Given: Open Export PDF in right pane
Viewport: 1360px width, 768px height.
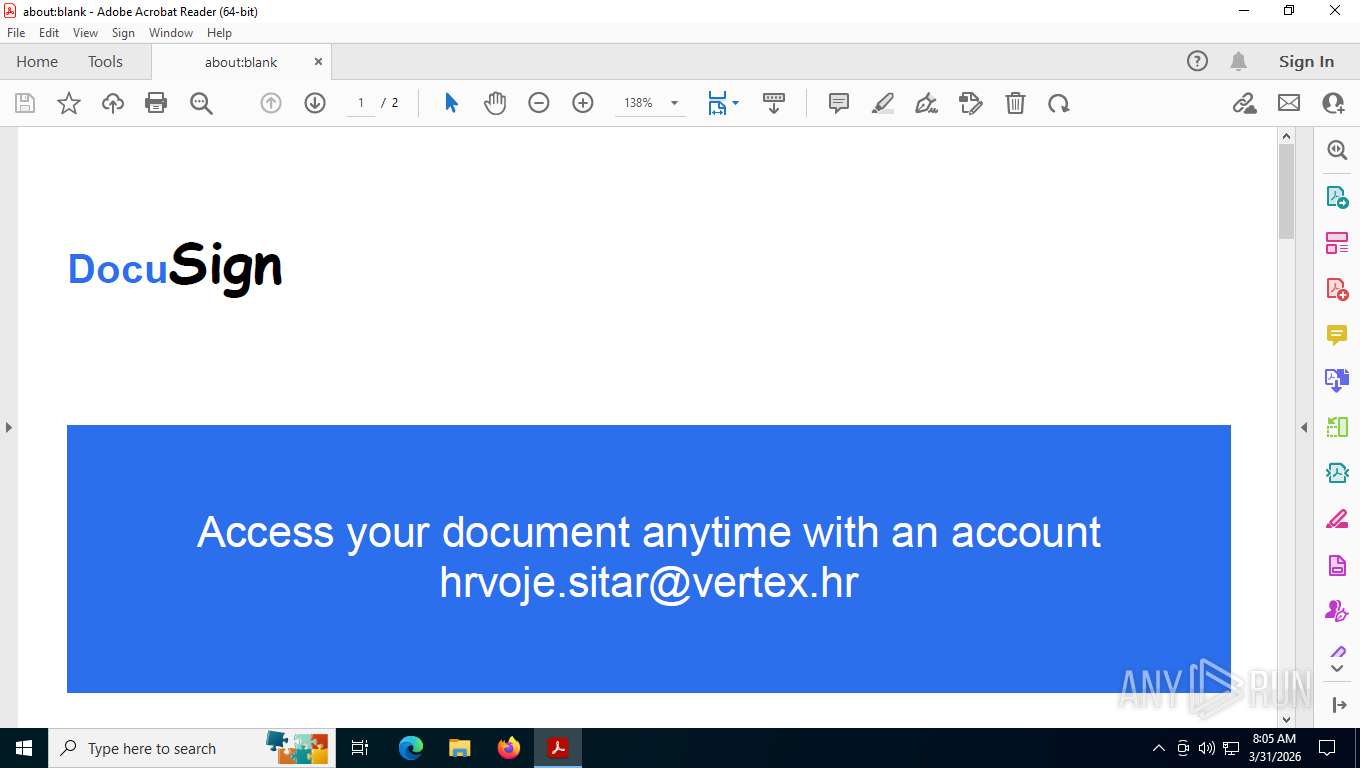Looking at the screenshot, I should [x=1337, y=196].
